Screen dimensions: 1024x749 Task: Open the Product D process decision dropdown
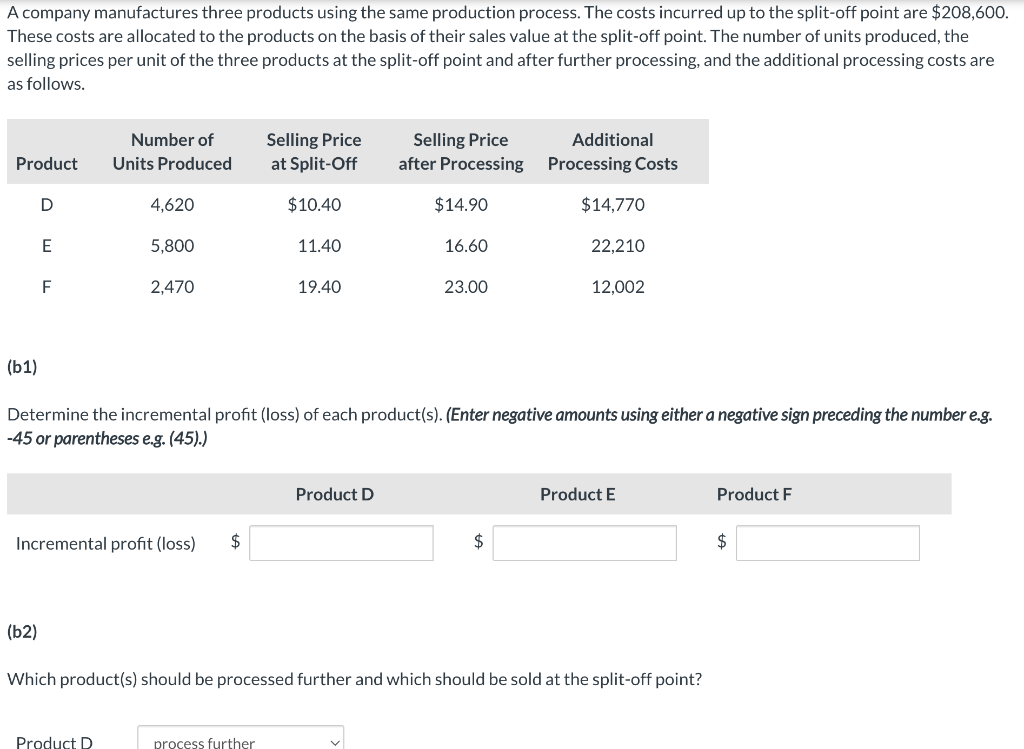click(x=240, y=741)
